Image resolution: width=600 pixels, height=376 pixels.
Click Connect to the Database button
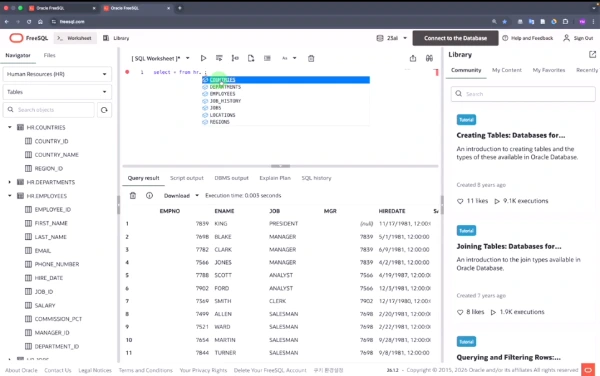(455, 38)
